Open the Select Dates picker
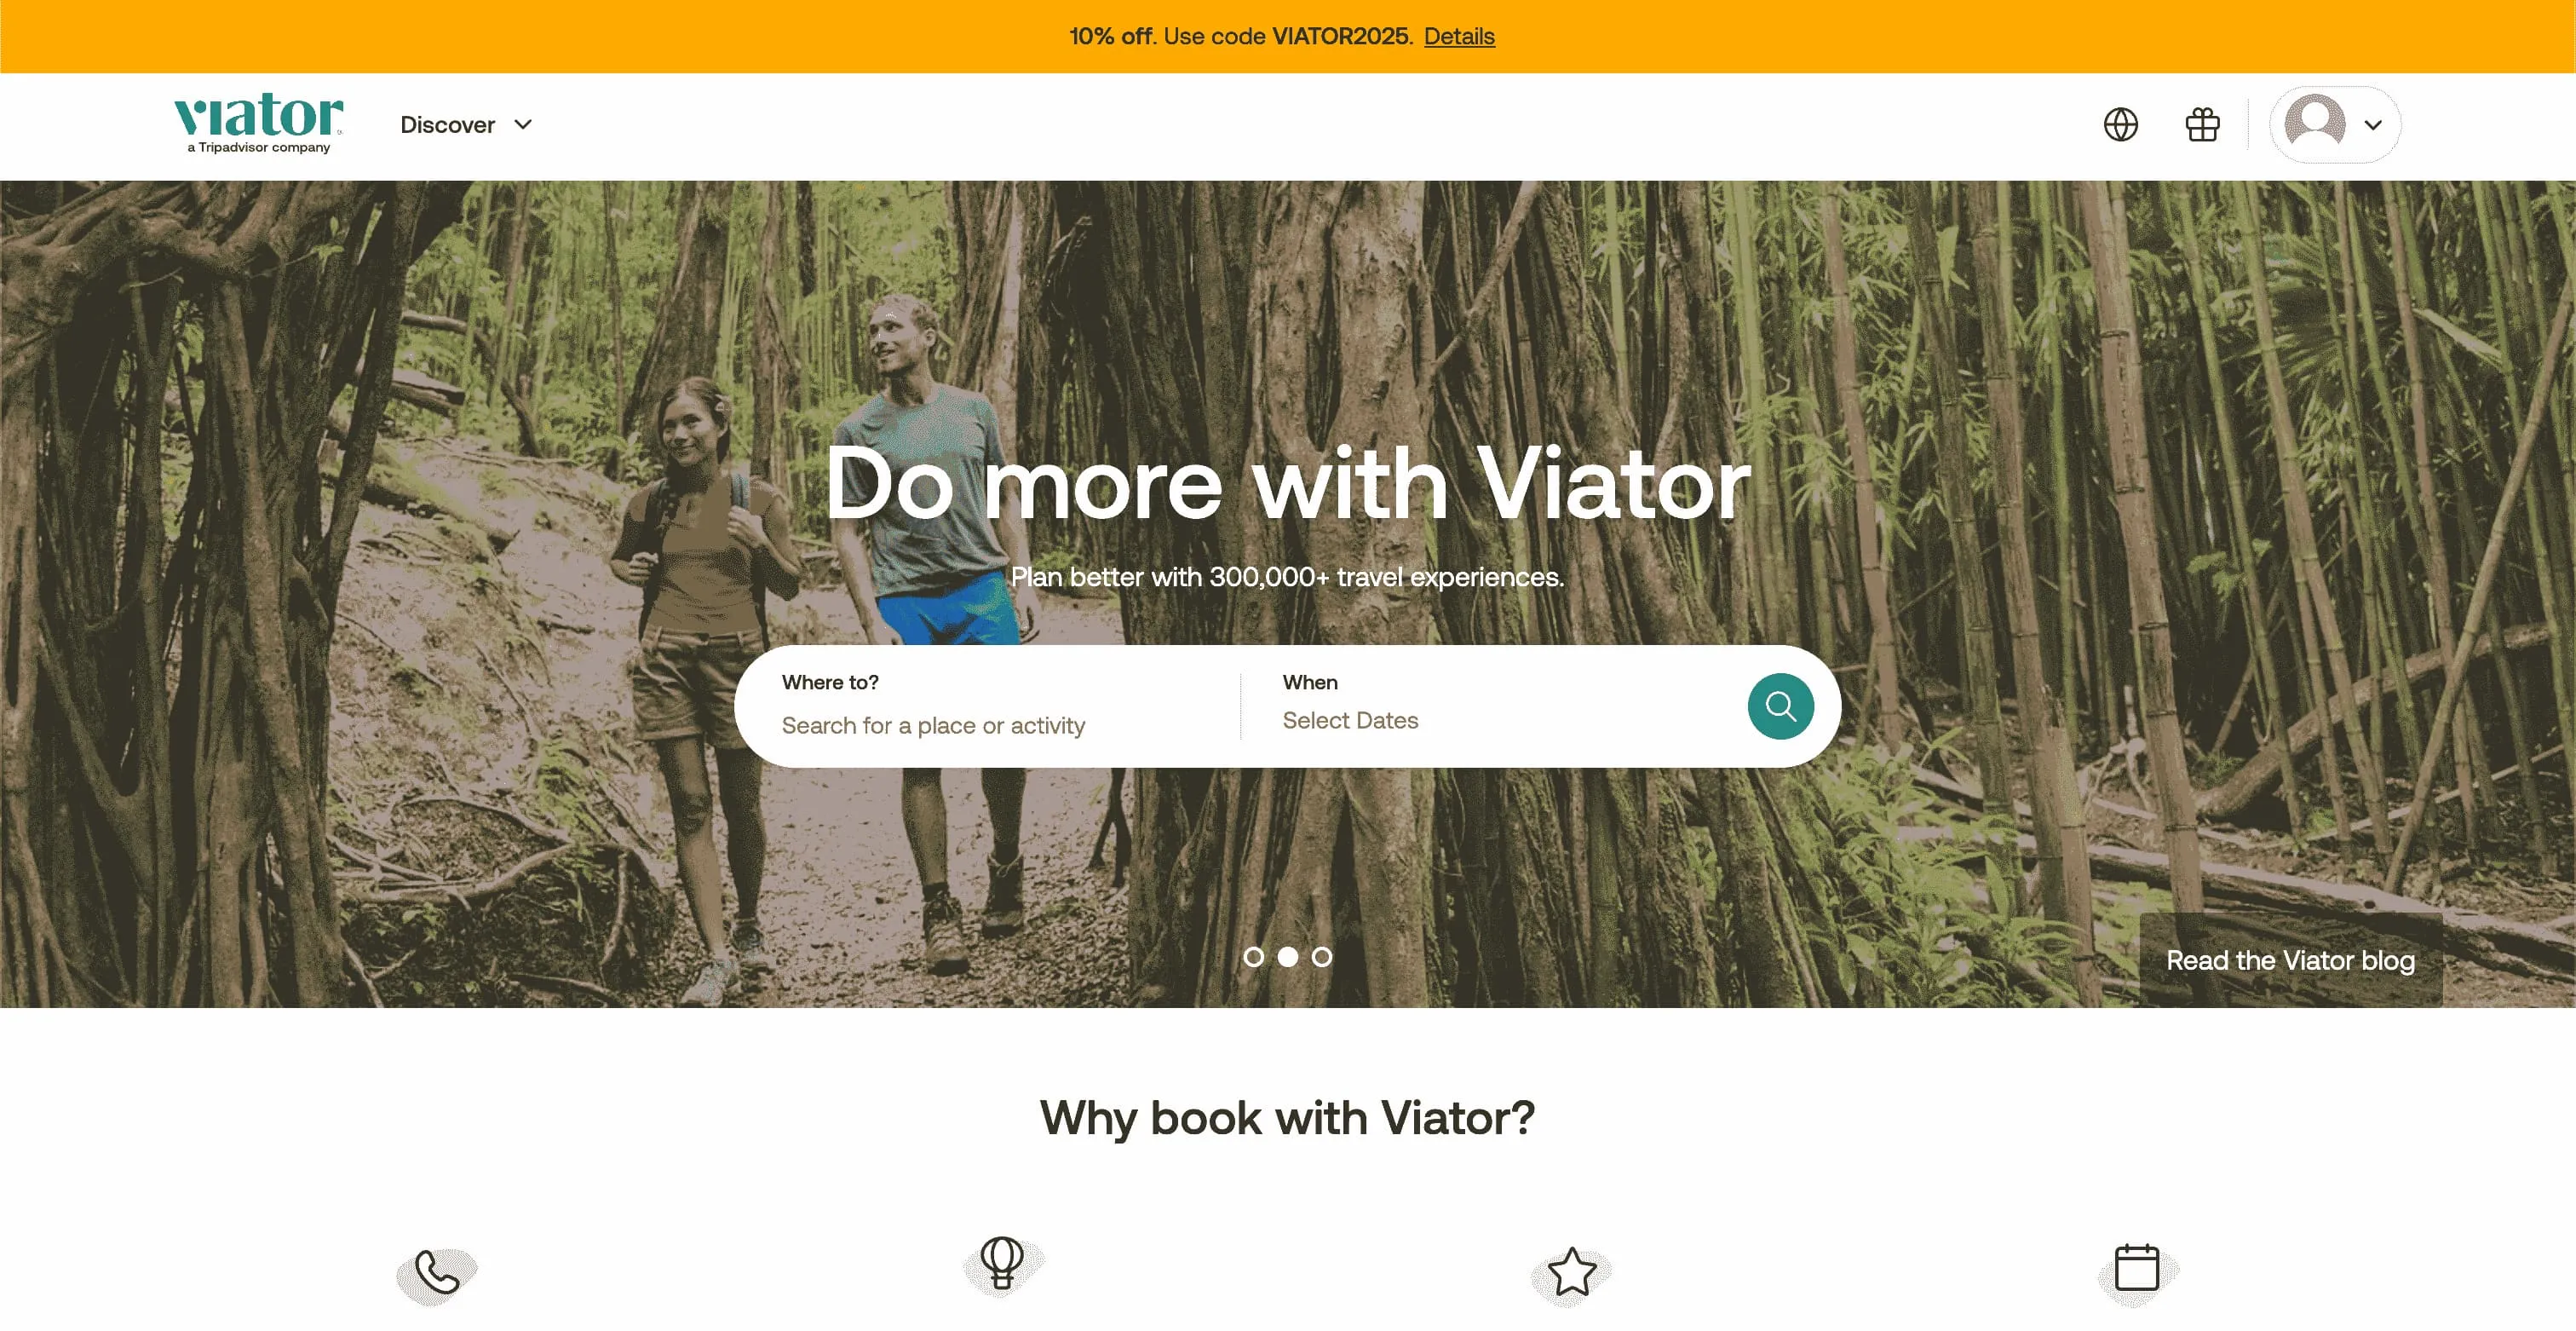Screen dimensions: 2576x1331 pos(1350,720)
